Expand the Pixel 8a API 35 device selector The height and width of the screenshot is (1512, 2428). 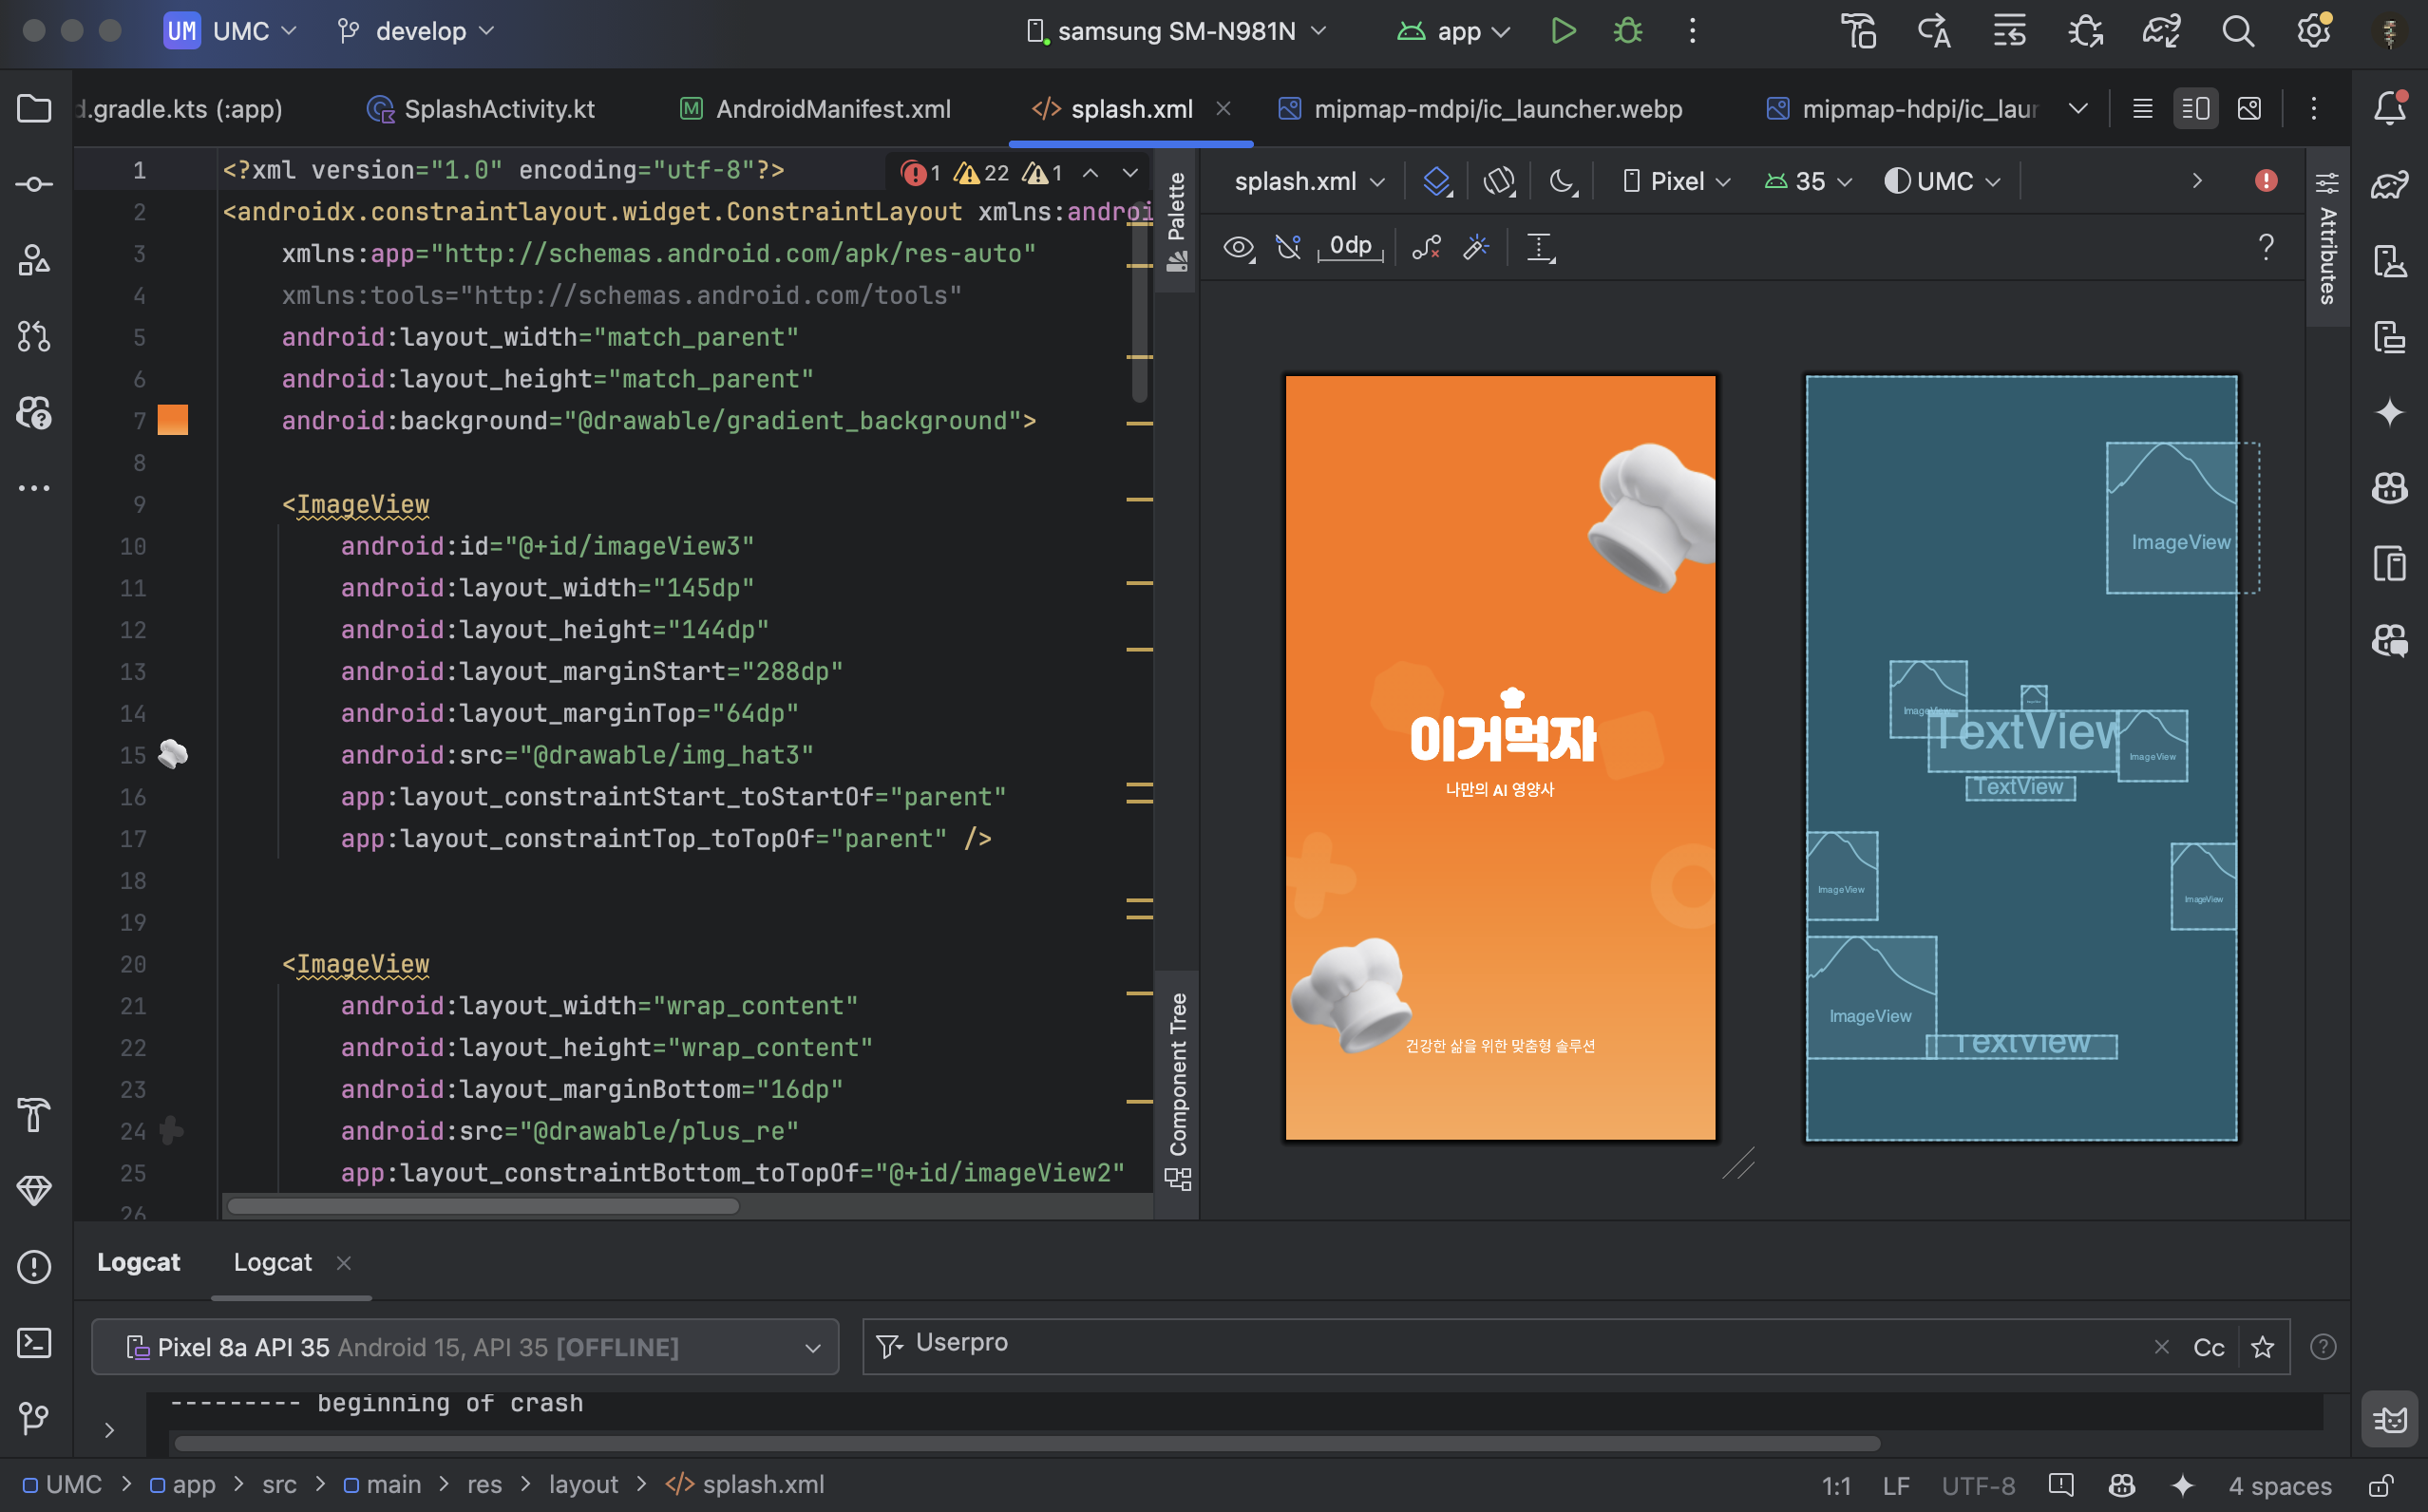click(x=465, y=1347)
